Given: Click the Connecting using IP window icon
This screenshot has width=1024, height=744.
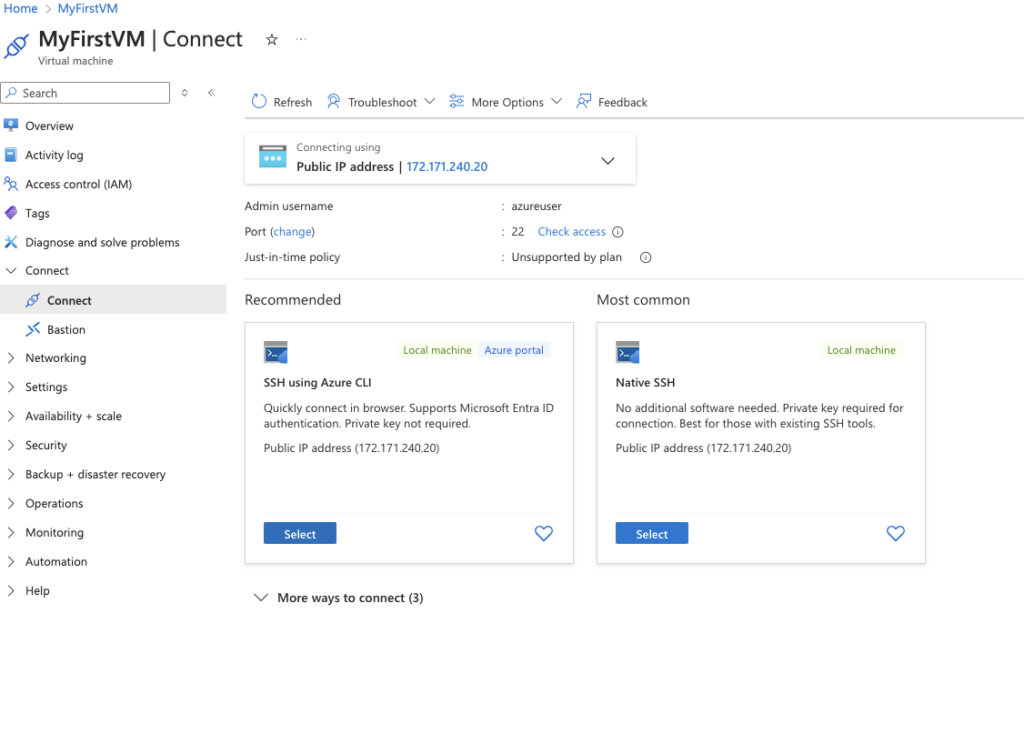Looking at the screenshot, I should [272, 157].
